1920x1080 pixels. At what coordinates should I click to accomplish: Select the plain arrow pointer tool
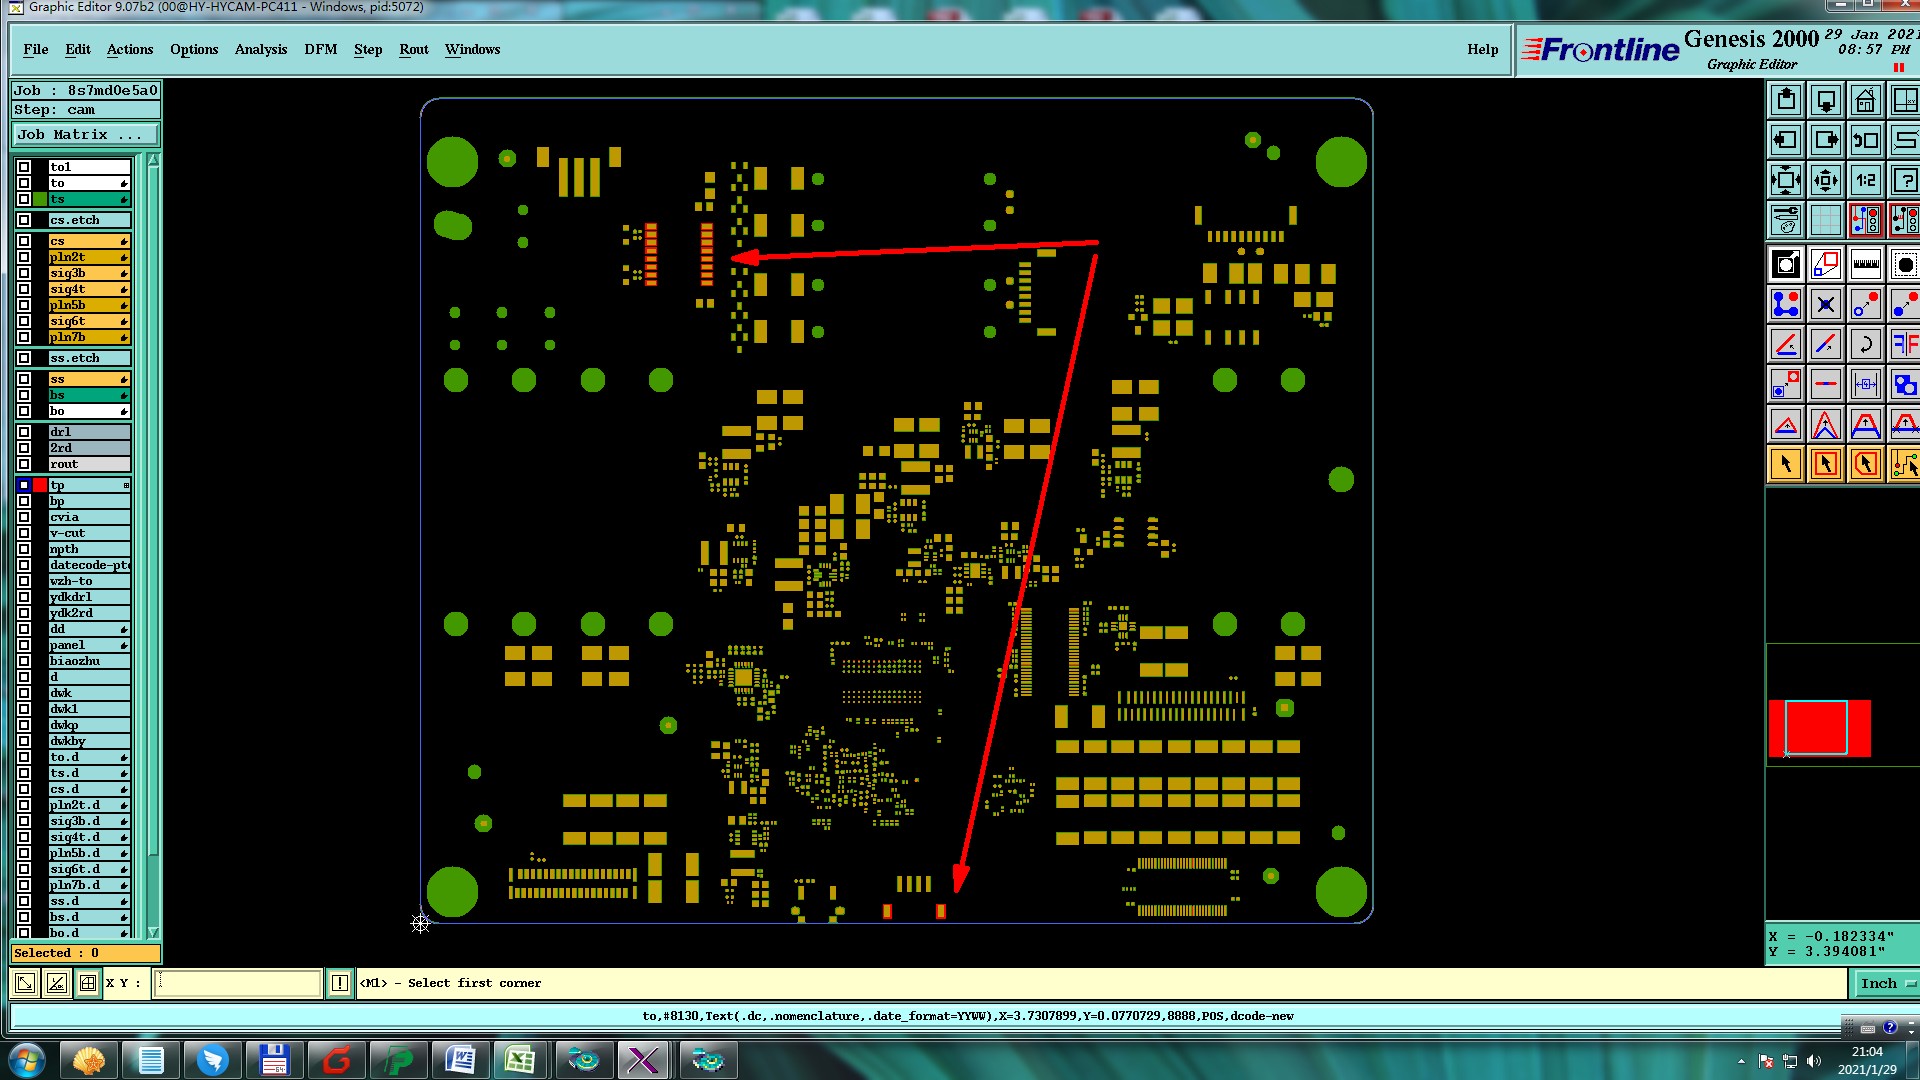point(1786,464)
